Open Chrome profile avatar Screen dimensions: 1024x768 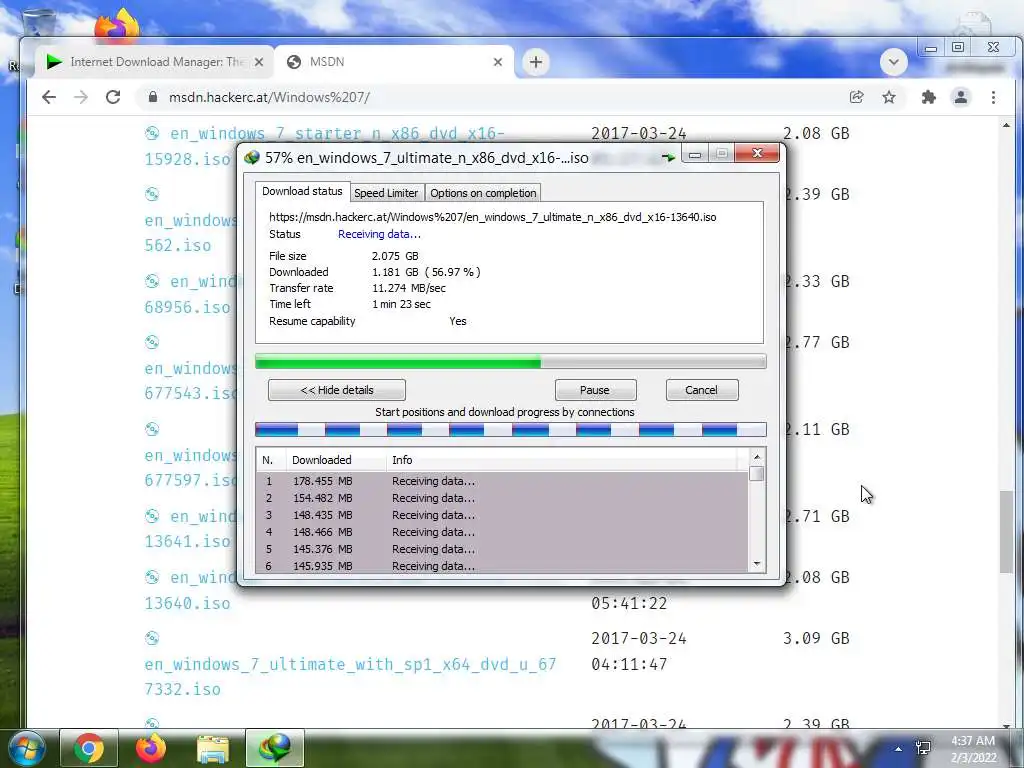click(x=961, y=97)
